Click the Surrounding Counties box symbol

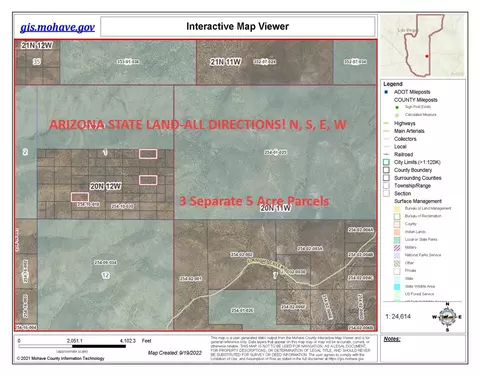386,178
